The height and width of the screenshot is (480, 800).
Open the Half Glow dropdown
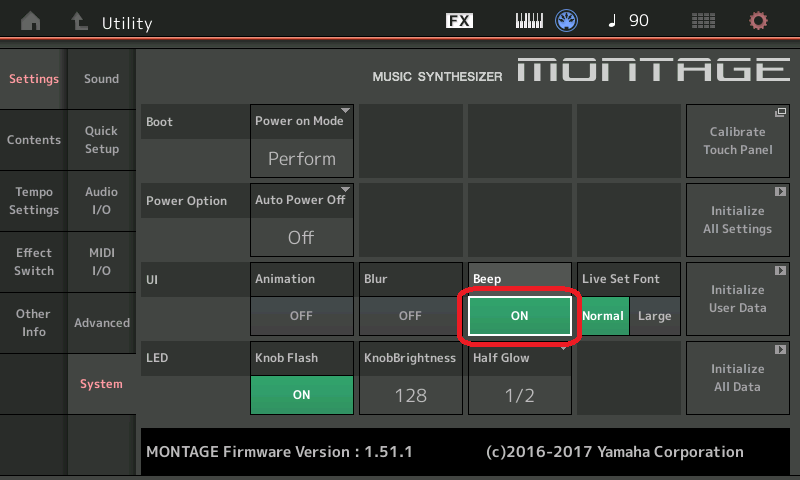[x=519, y=377]
